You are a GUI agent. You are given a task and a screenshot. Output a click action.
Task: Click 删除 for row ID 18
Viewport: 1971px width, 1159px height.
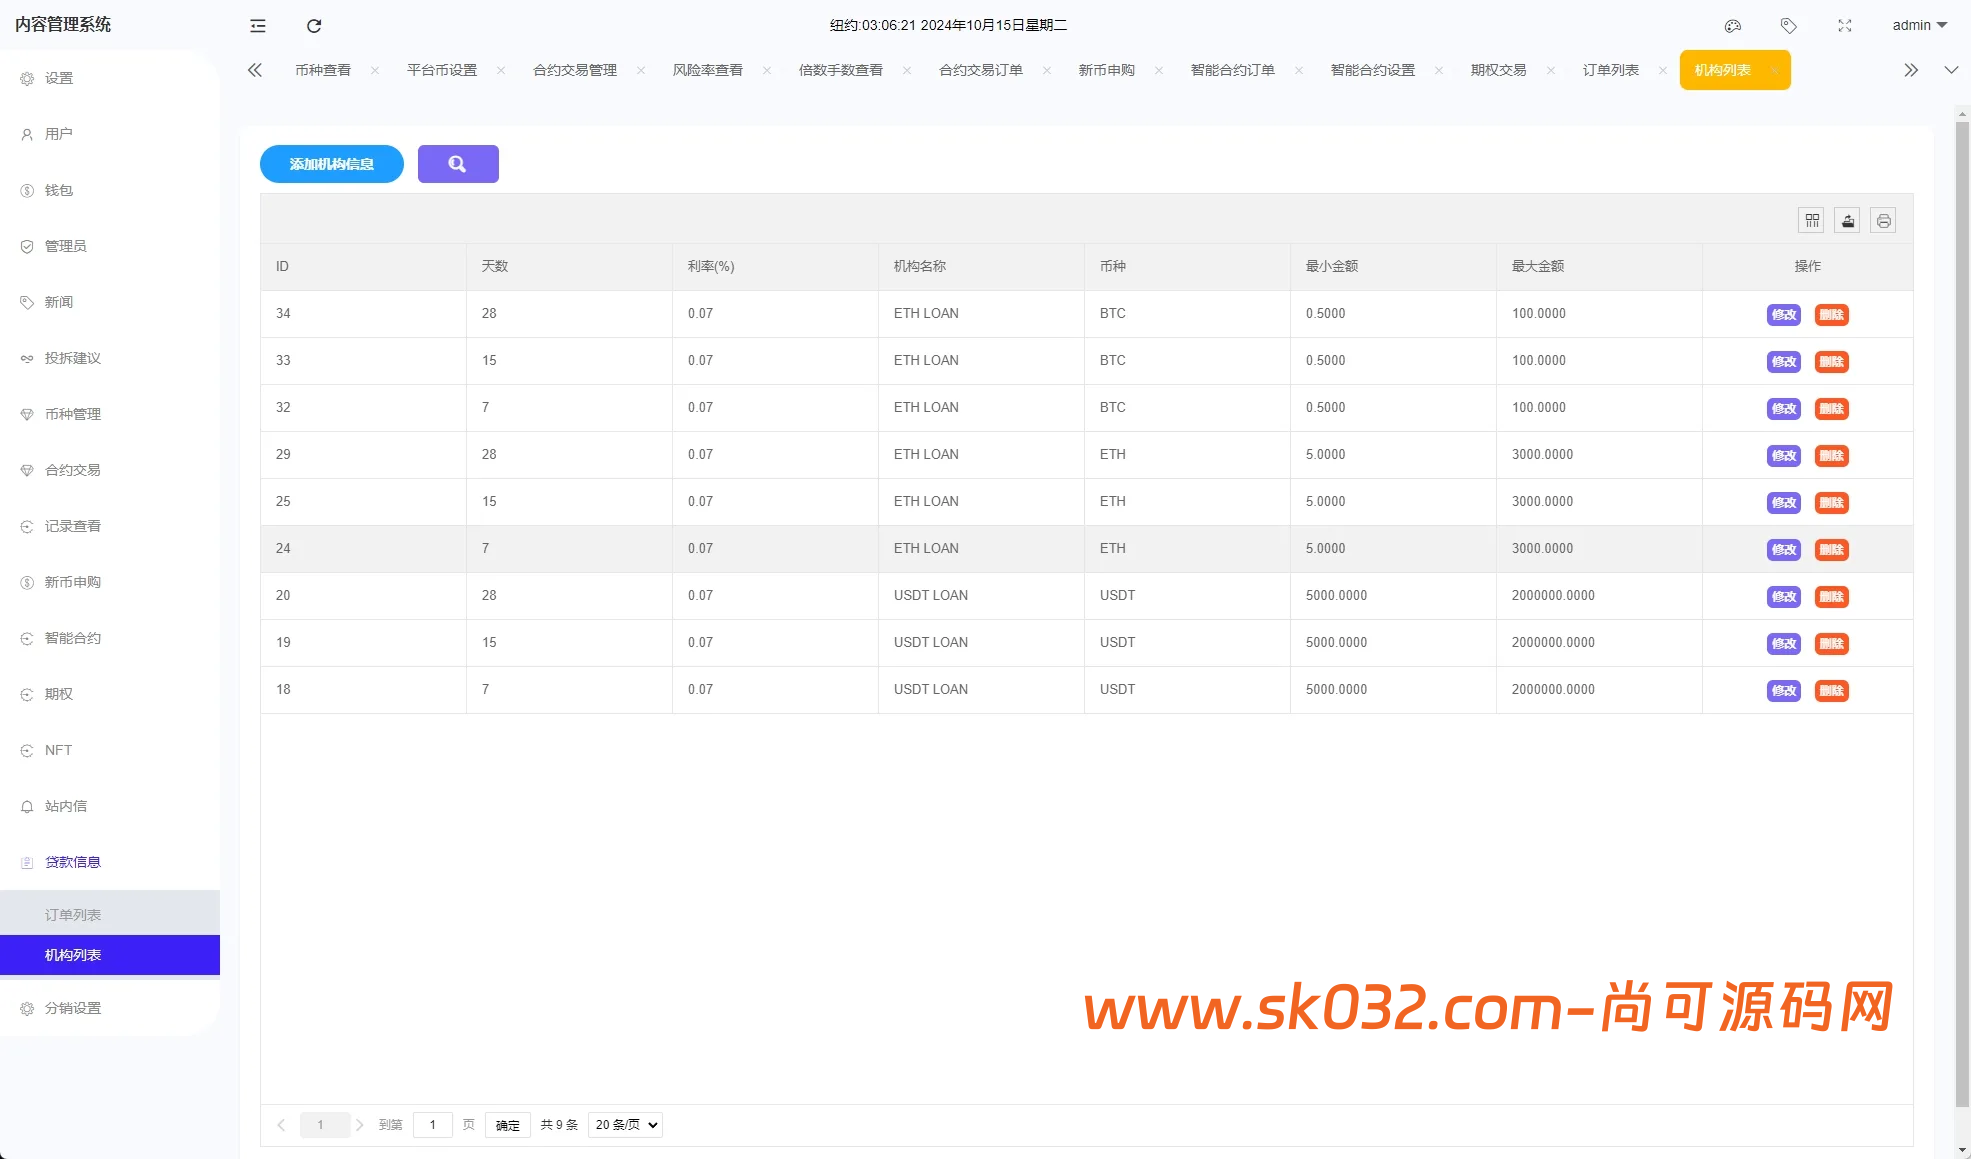tap(1831, 691)
